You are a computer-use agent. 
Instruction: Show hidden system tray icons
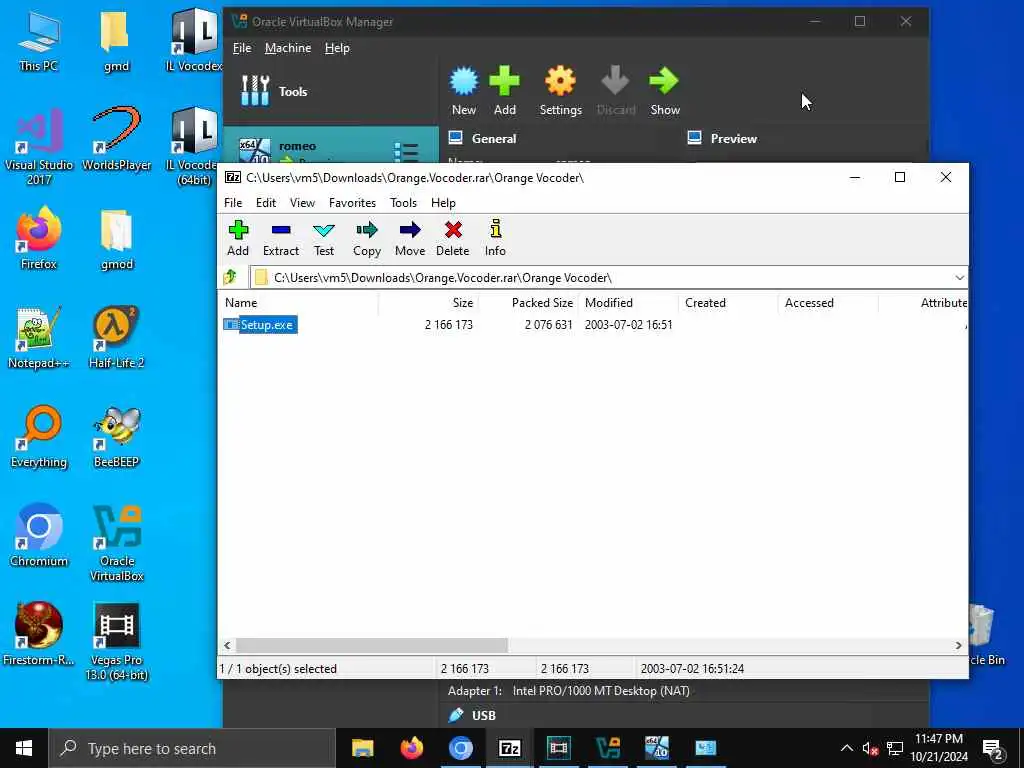[846, 748]
